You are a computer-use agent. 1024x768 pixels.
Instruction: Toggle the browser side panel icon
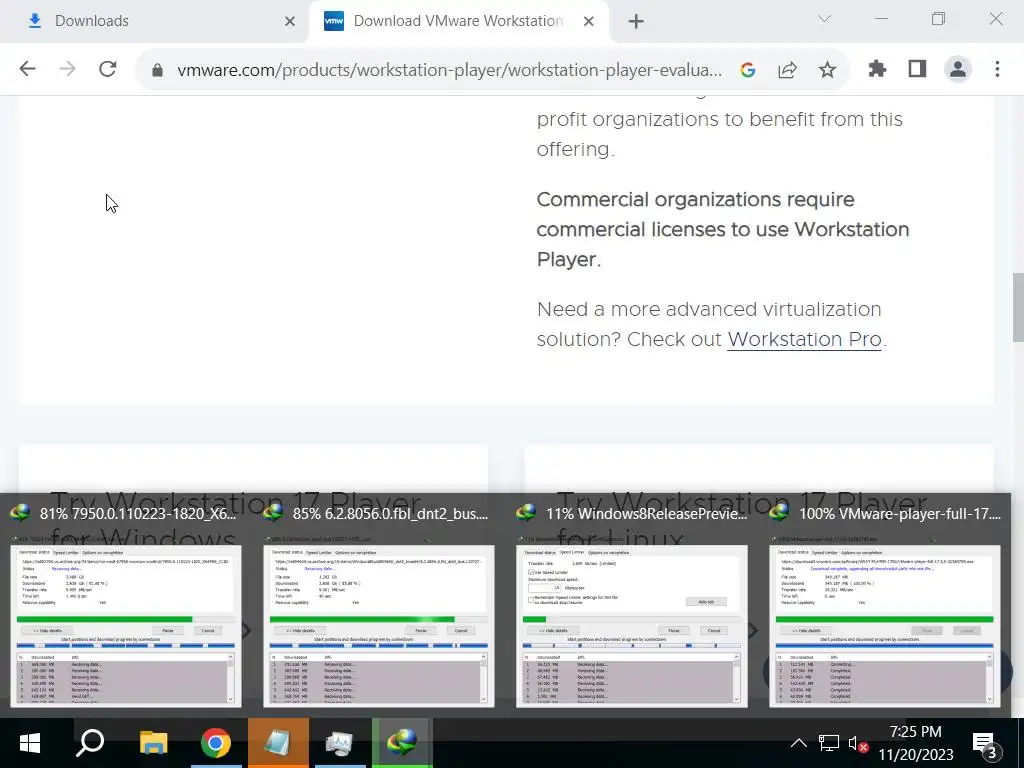(918, 69)
